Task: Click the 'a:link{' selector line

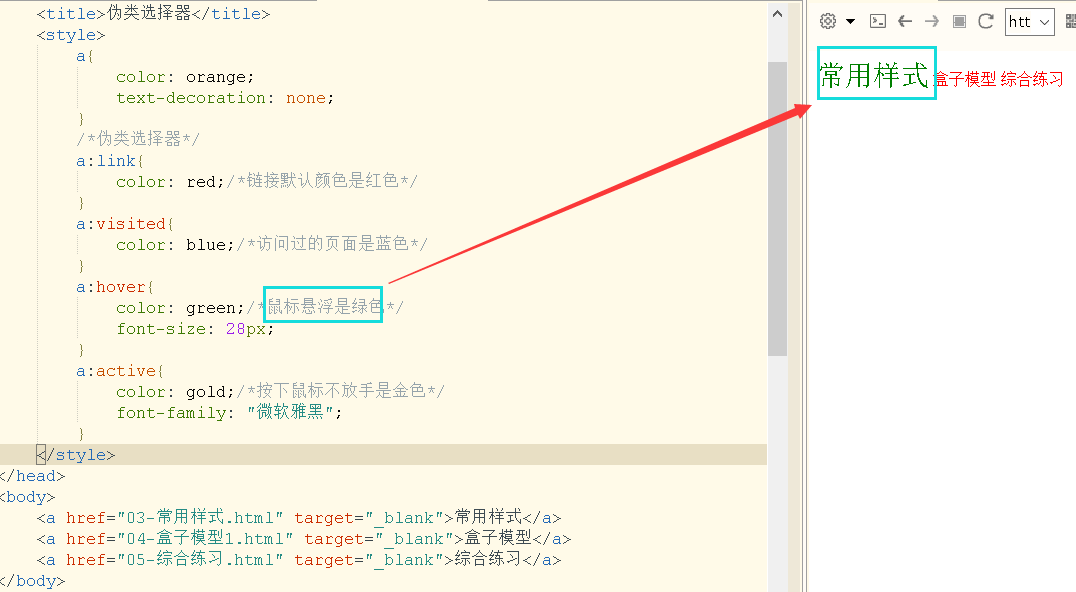Action: tap(110, 161)
